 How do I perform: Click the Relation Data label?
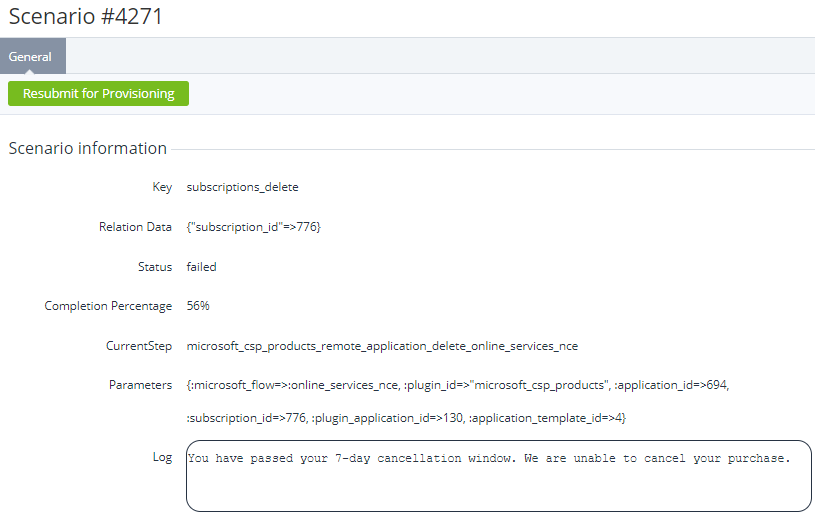tap(135, 227)
